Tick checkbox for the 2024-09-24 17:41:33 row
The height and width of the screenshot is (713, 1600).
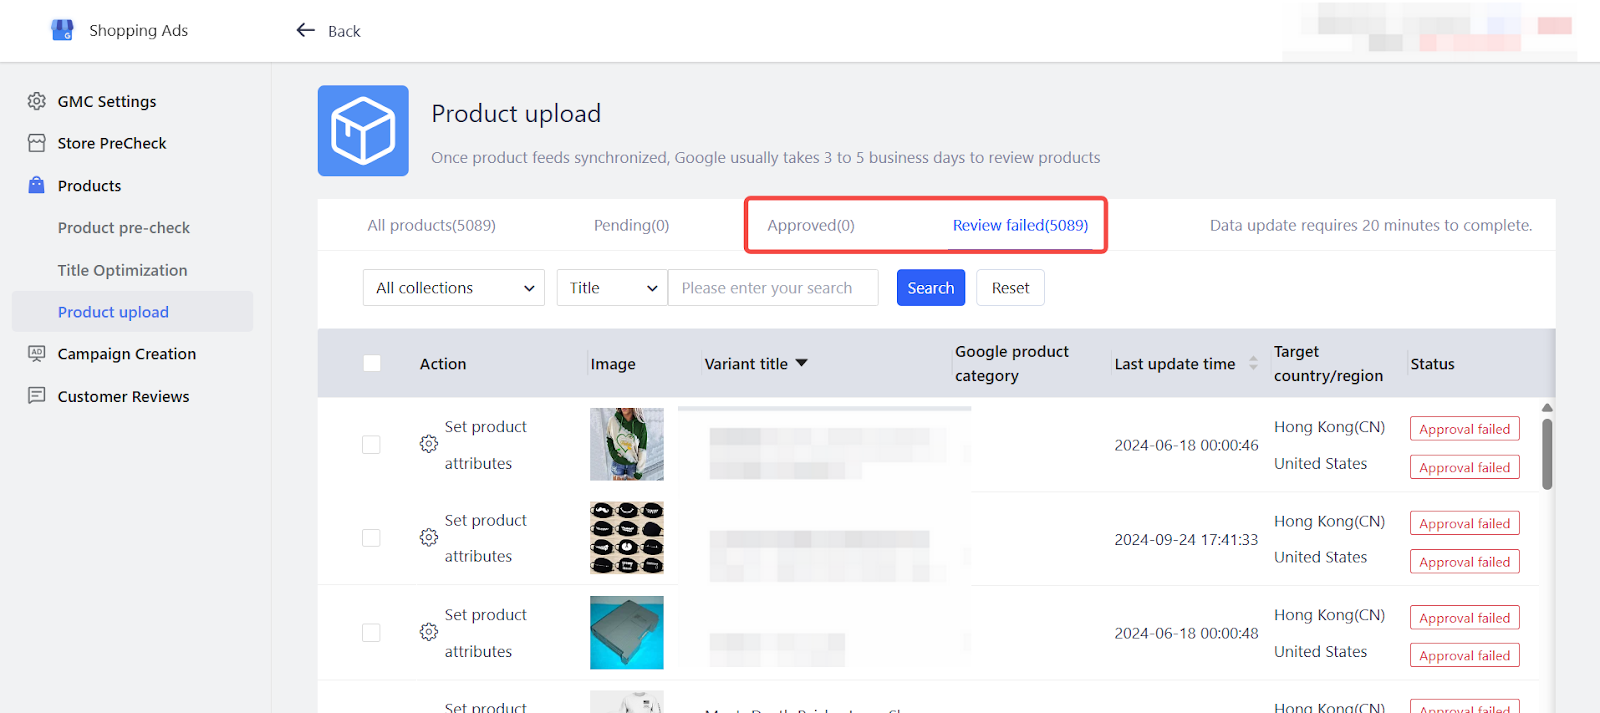coord(371,538)
